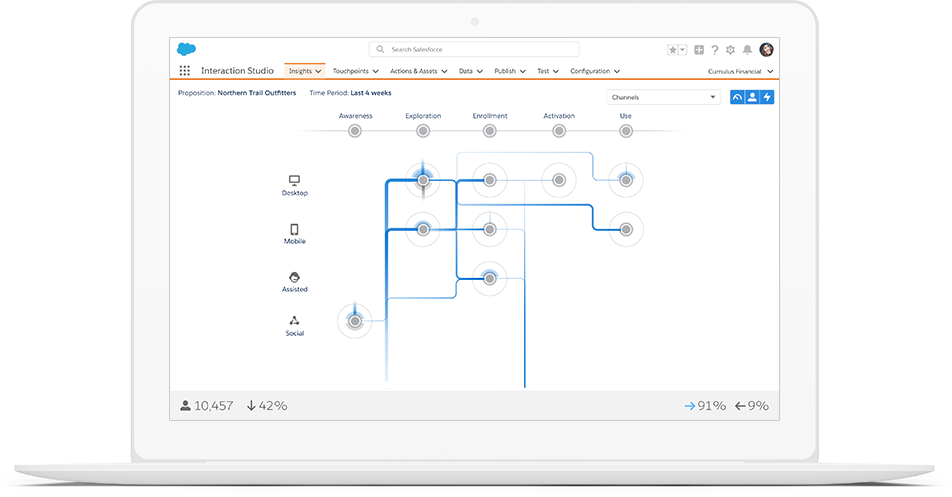Open the Channels dropdown
Screen dimensions: 952x497
(x=663, y=97)
